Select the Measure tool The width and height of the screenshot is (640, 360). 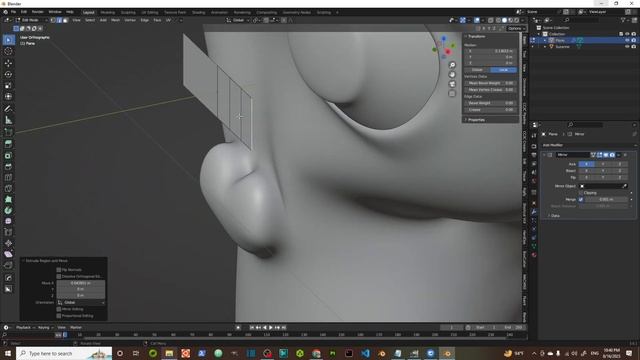pos(8,120)
